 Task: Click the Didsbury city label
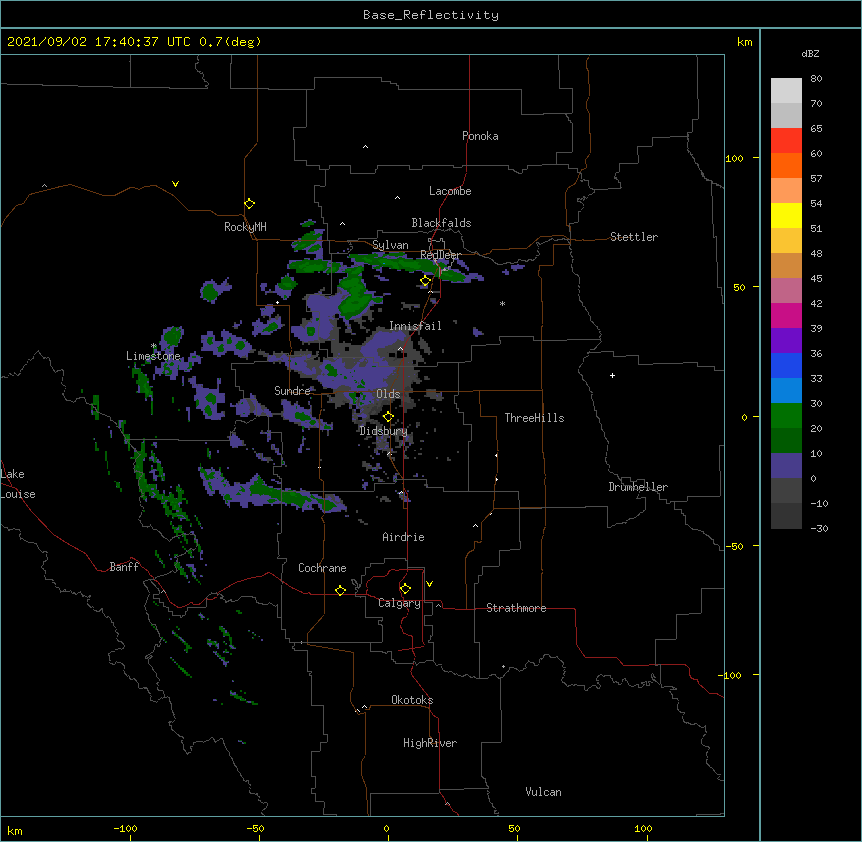384,431
